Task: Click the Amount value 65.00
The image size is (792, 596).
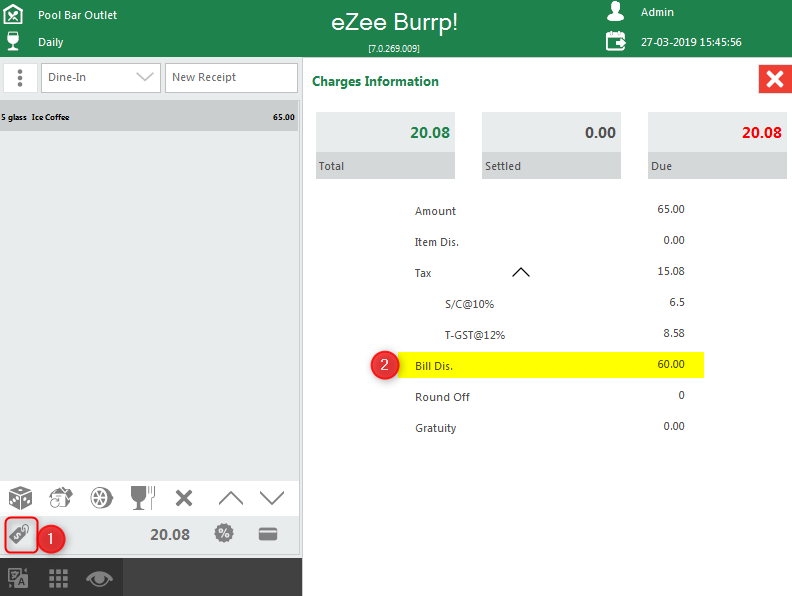Action: (671, 209)
